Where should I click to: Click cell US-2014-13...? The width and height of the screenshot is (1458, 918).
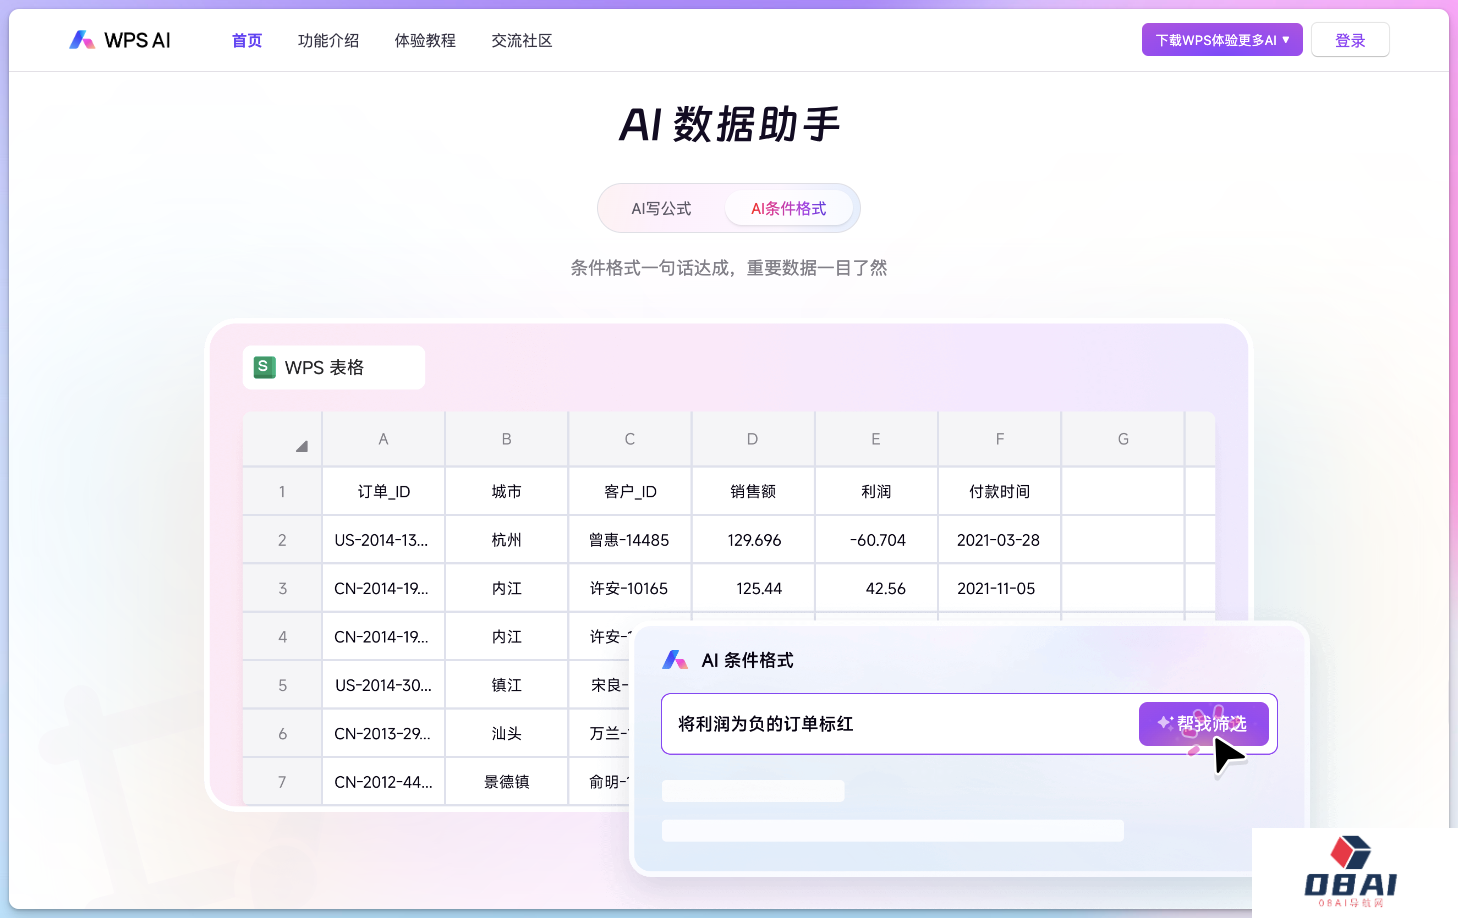(383, 540)
